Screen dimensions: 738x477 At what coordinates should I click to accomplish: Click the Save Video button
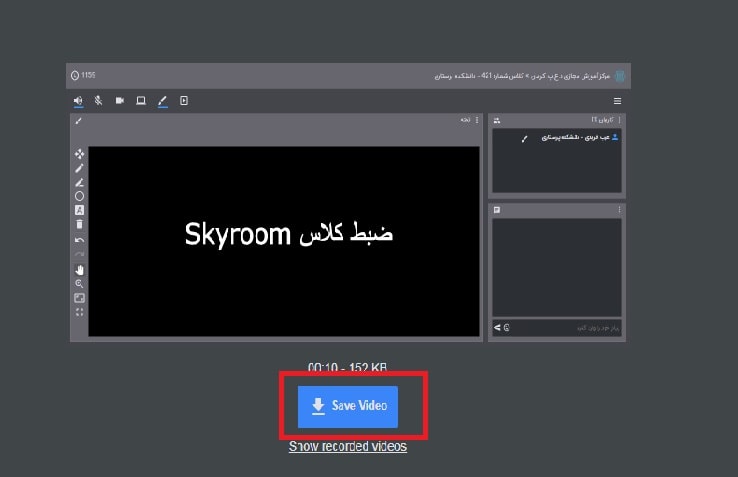(348, 407)
